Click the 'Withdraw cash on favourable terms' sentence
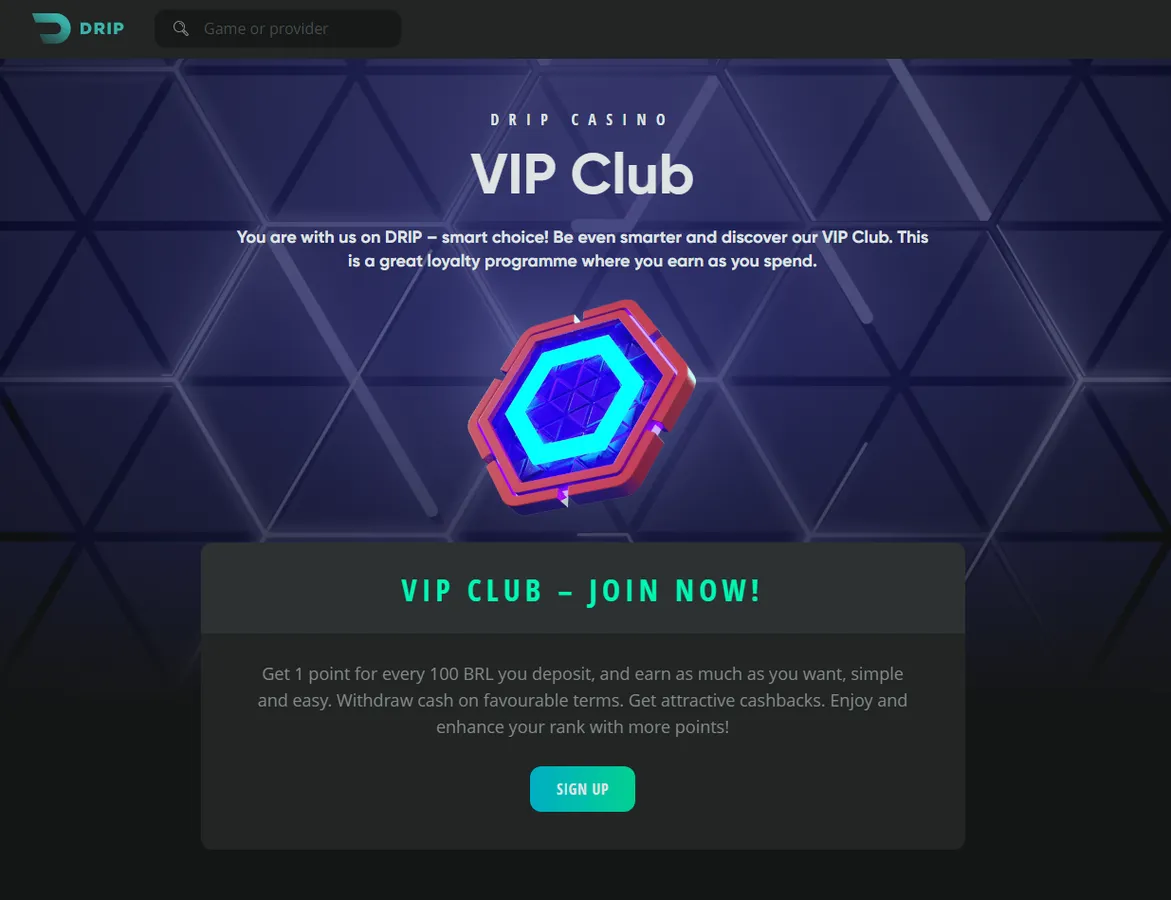Viewport: 1171px width, 900px height. point(479,701)
